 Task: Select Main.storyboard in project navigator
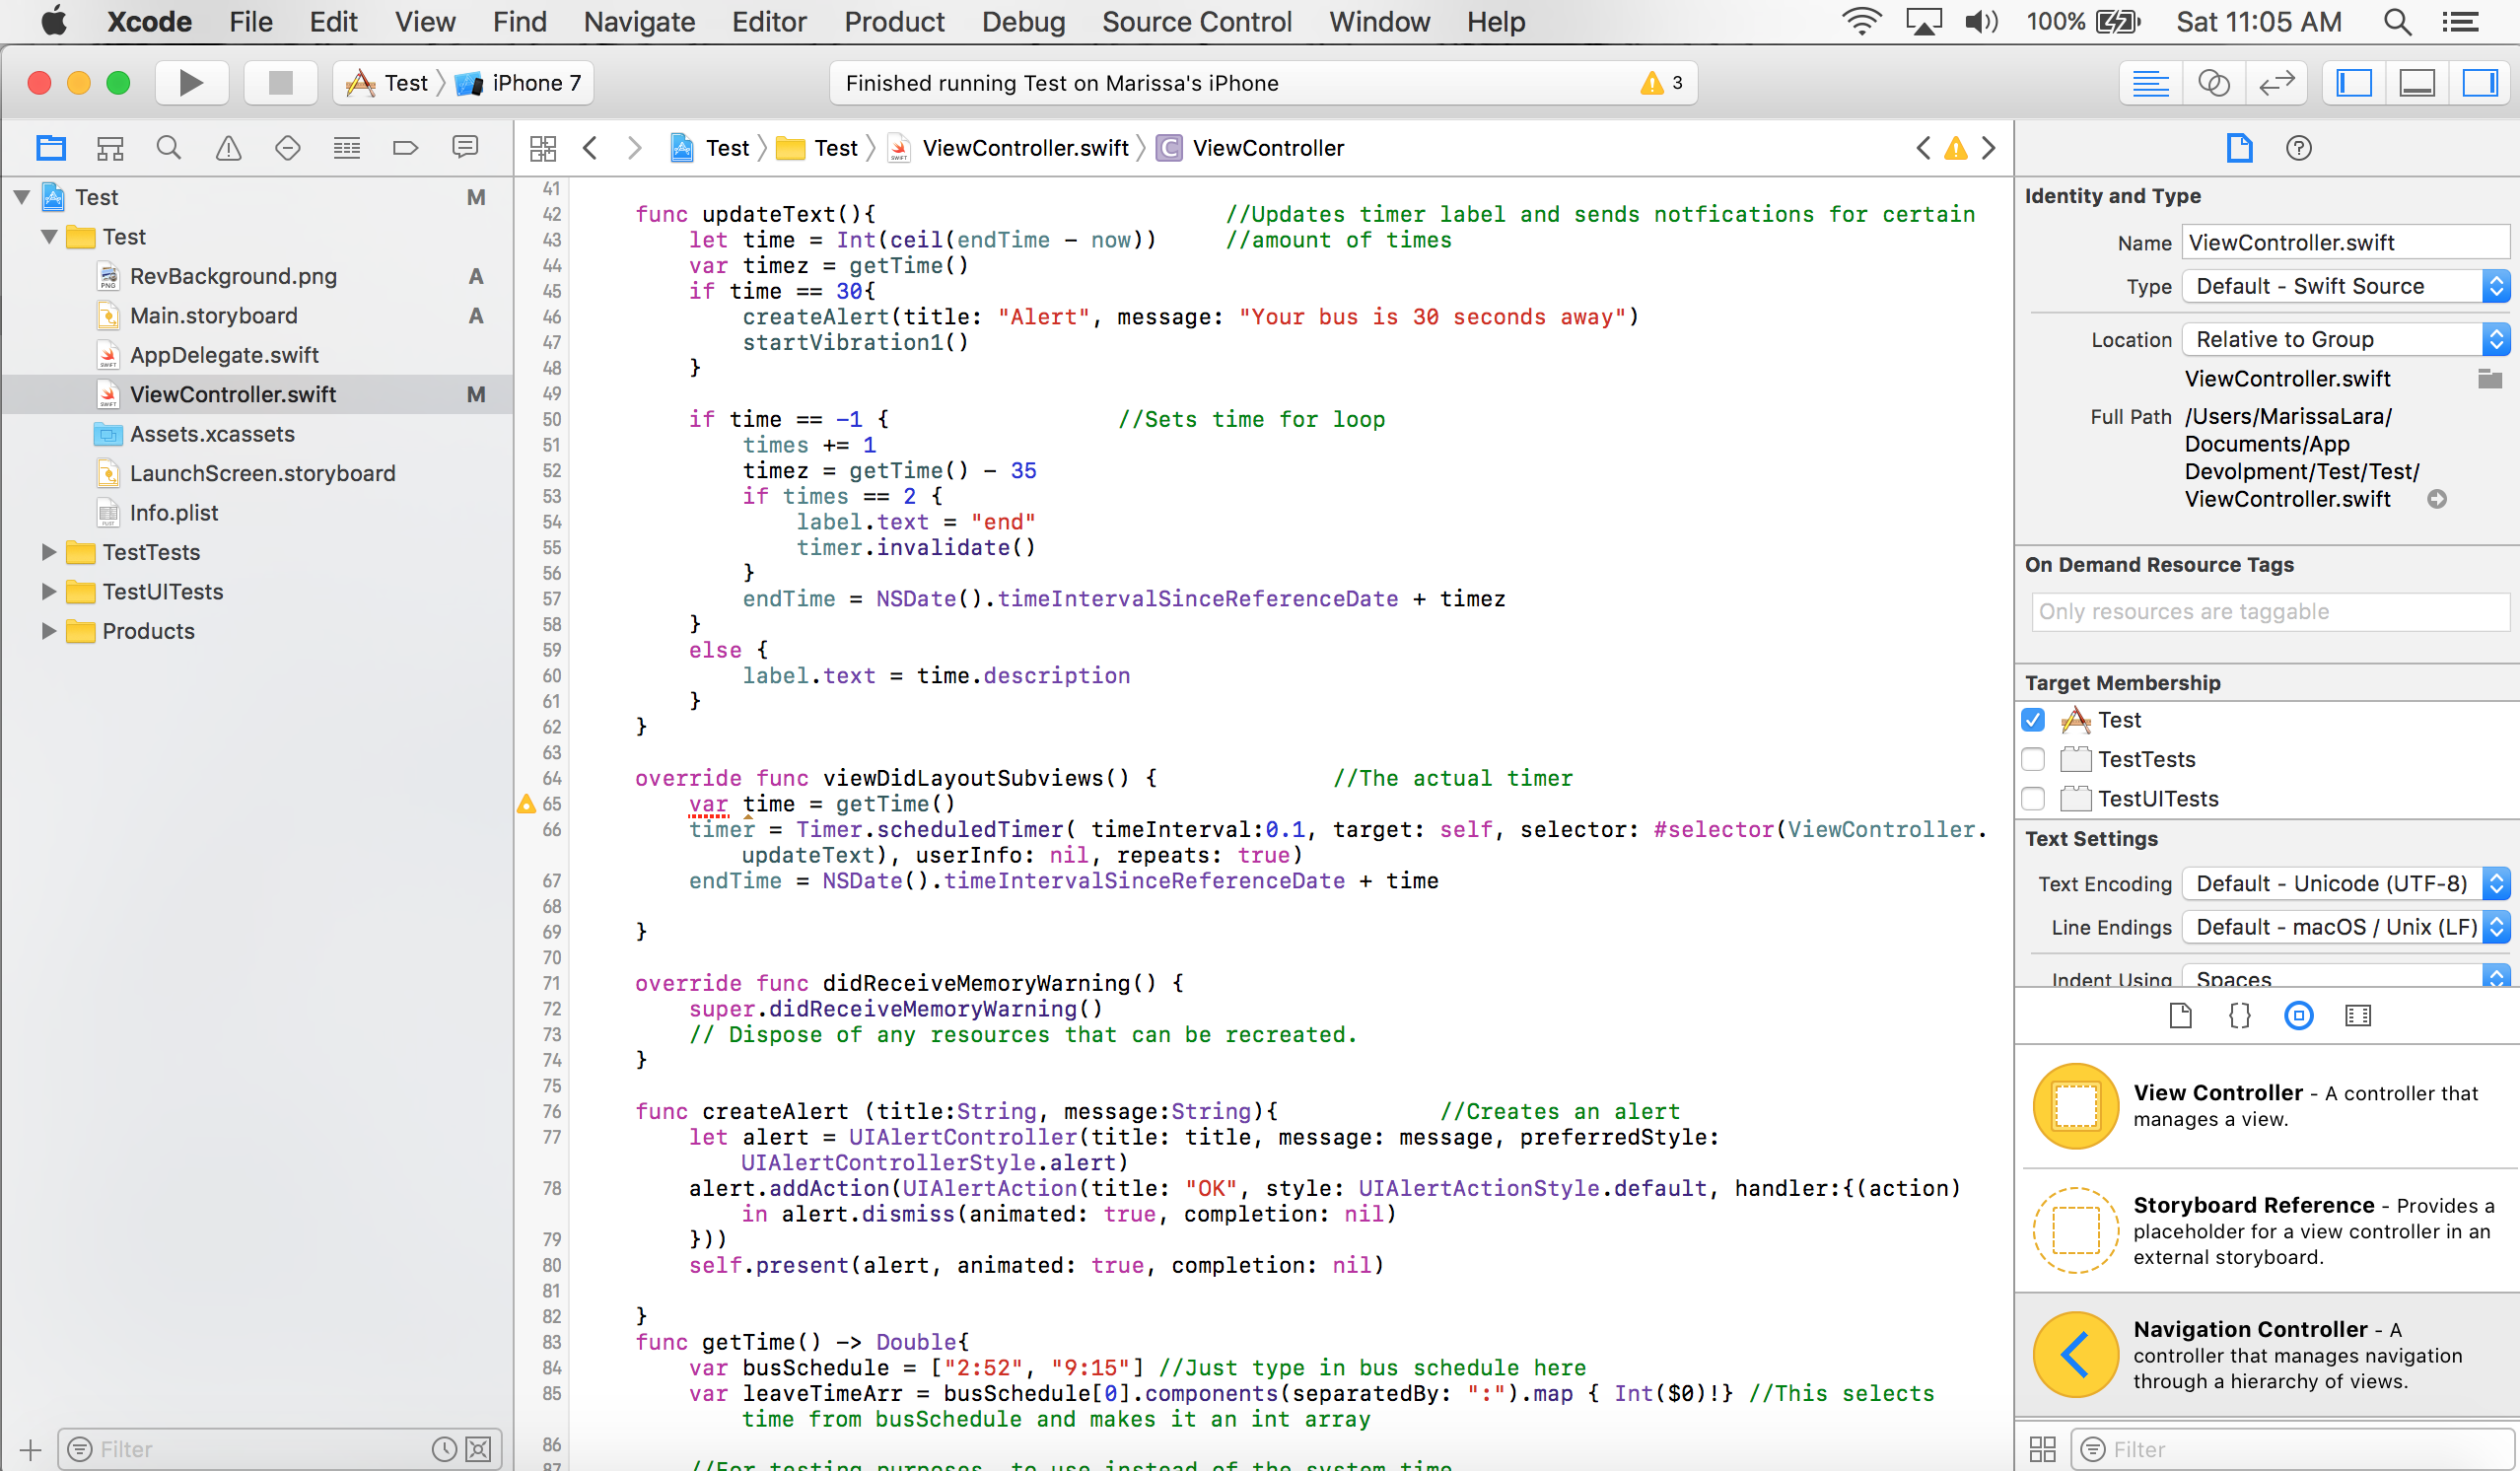pyautogui.click(x=213, y=316)
